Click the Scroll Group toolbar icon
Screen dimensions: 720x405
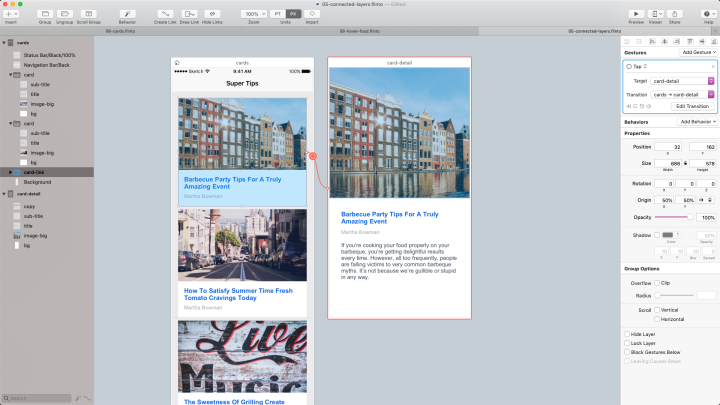coord(89,14)
